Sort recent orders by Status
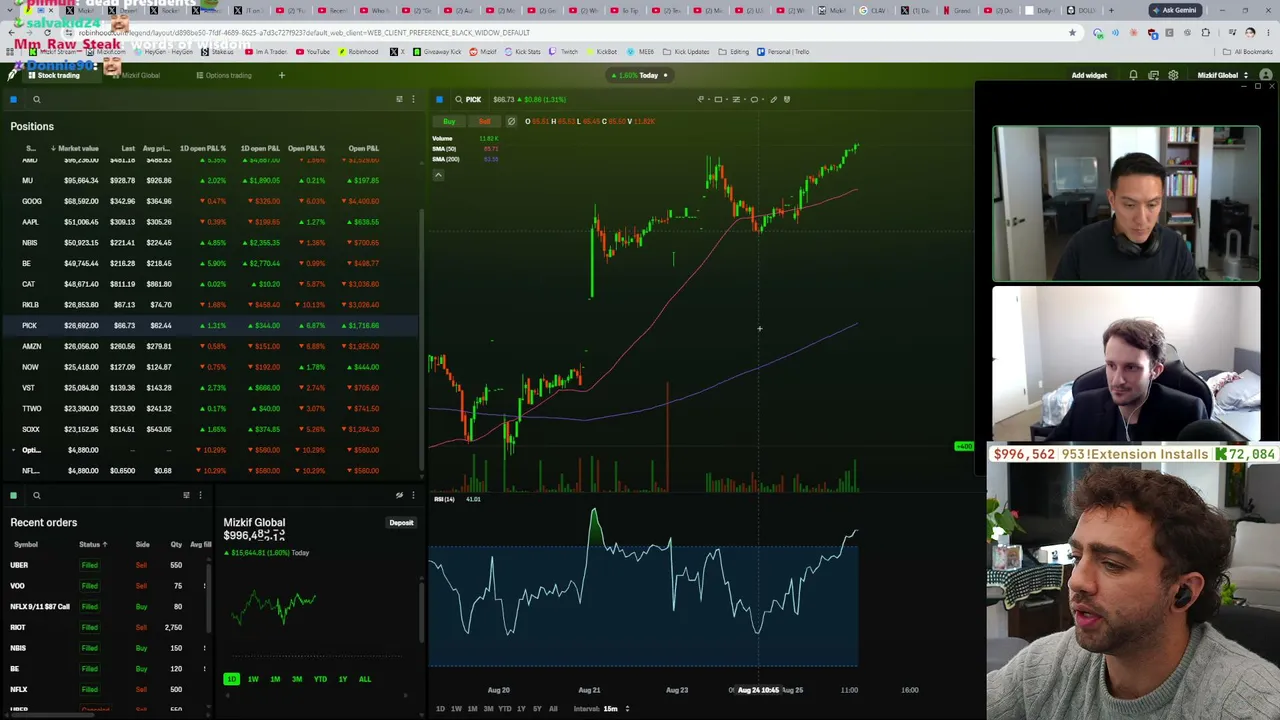The height and width of the screenshot is (720, 1280). pos(92,545)
